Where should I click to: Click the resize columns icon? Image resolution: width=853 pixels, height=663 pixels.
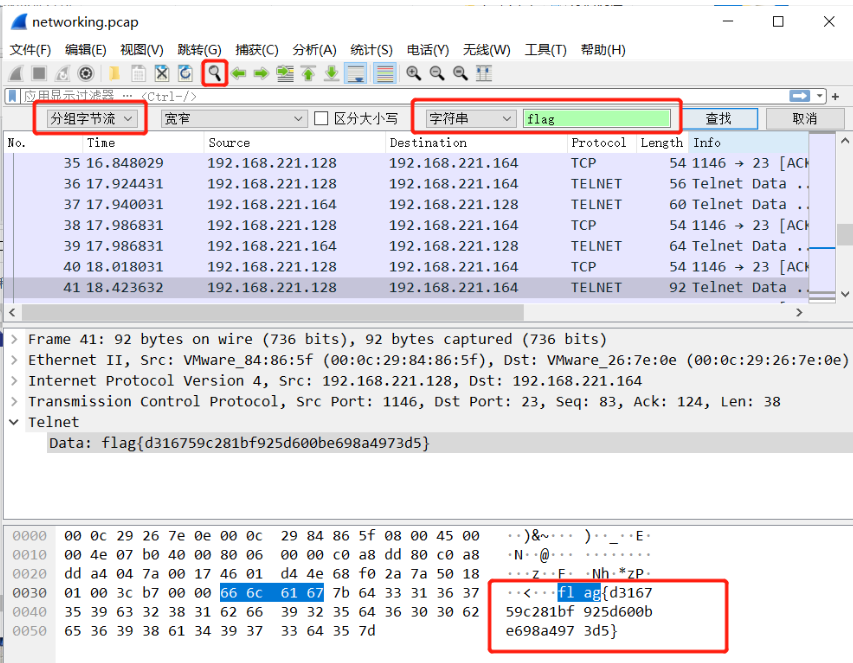pos(484,73)
